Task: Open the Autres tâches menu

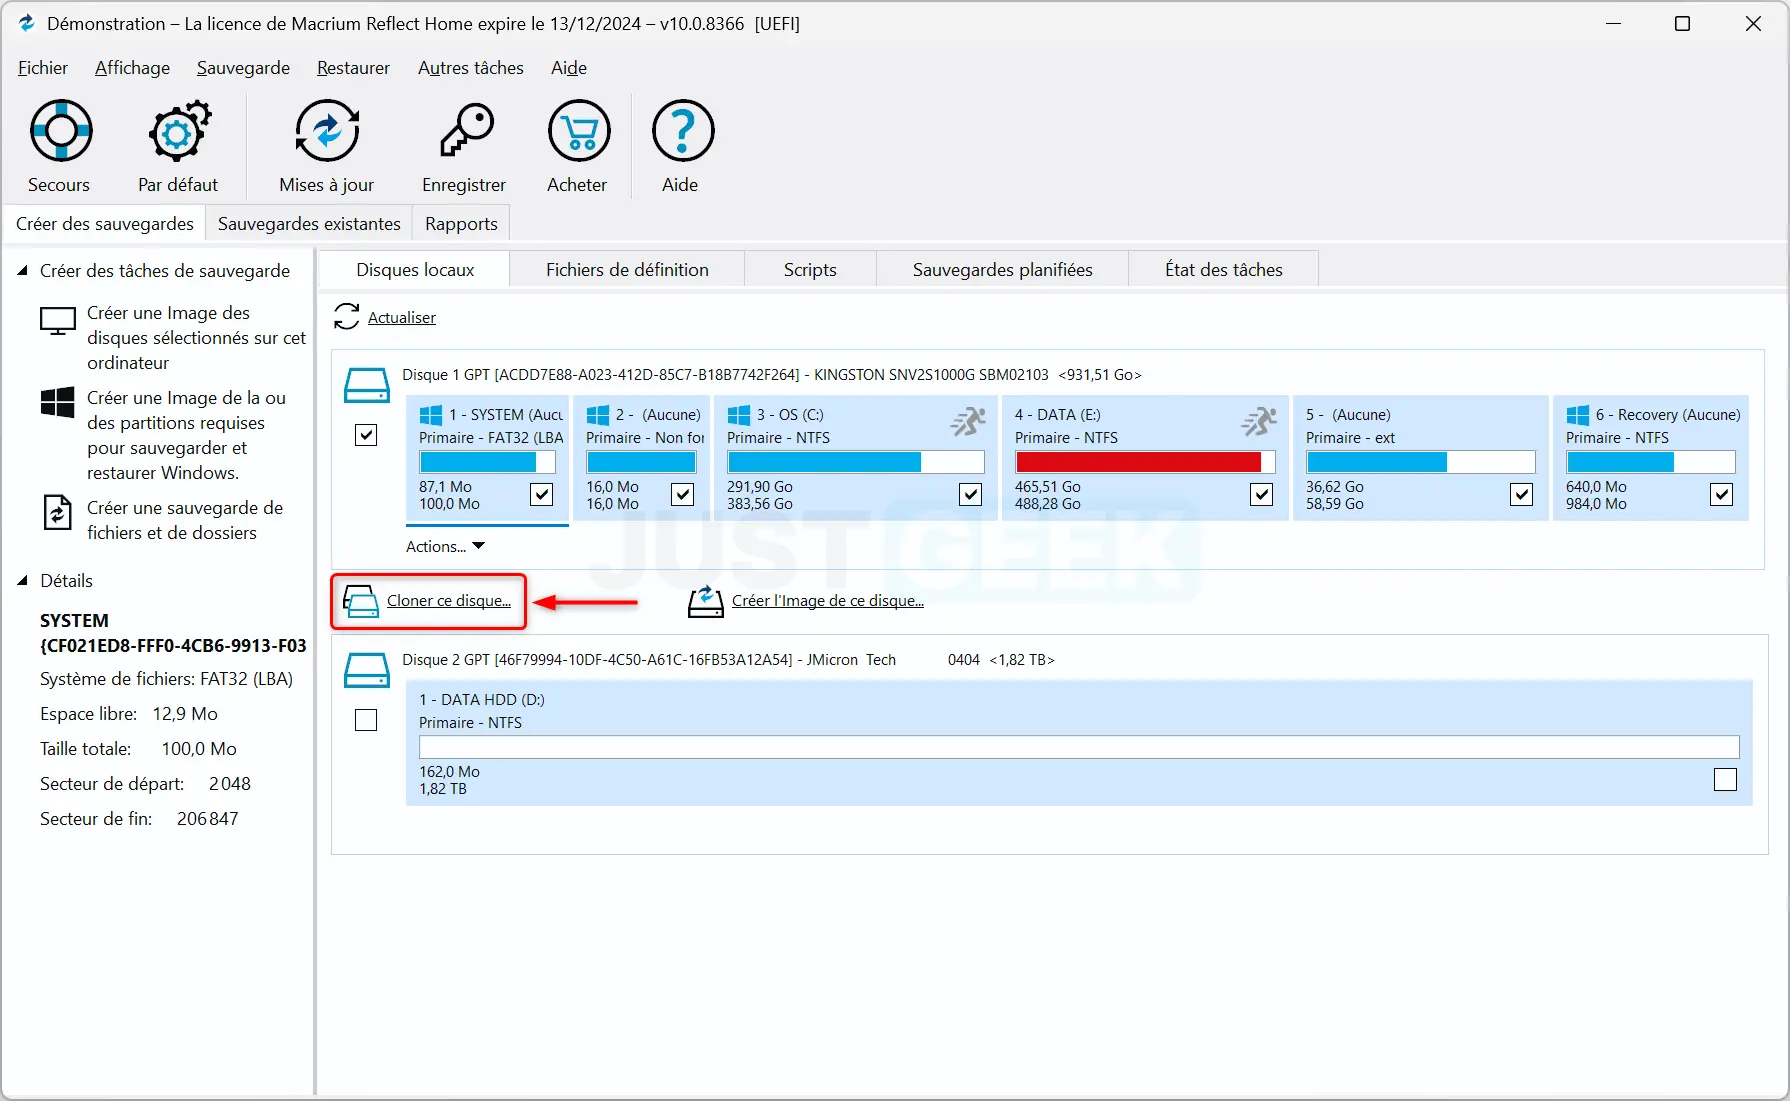Action: click(471, 67)
